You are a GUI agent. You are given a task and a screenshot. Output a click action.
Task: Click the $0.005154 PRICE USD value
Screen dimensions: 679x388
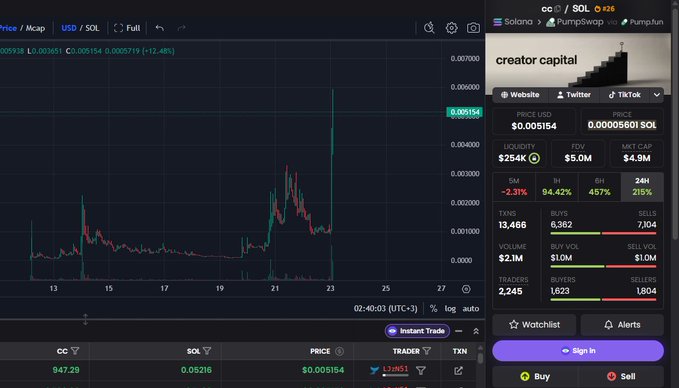click(534, 126)
